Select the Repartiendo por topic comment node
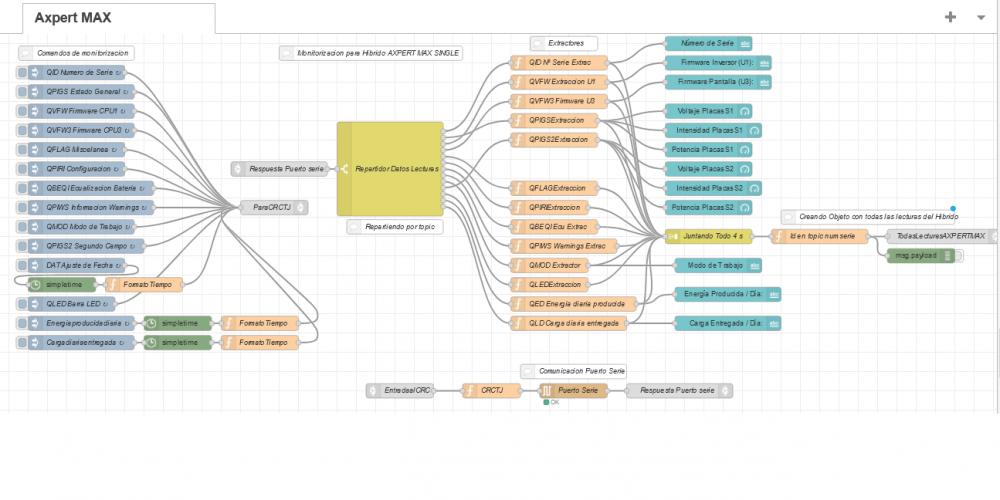Viewport: 1000px width, 500px height. [395, 226]
